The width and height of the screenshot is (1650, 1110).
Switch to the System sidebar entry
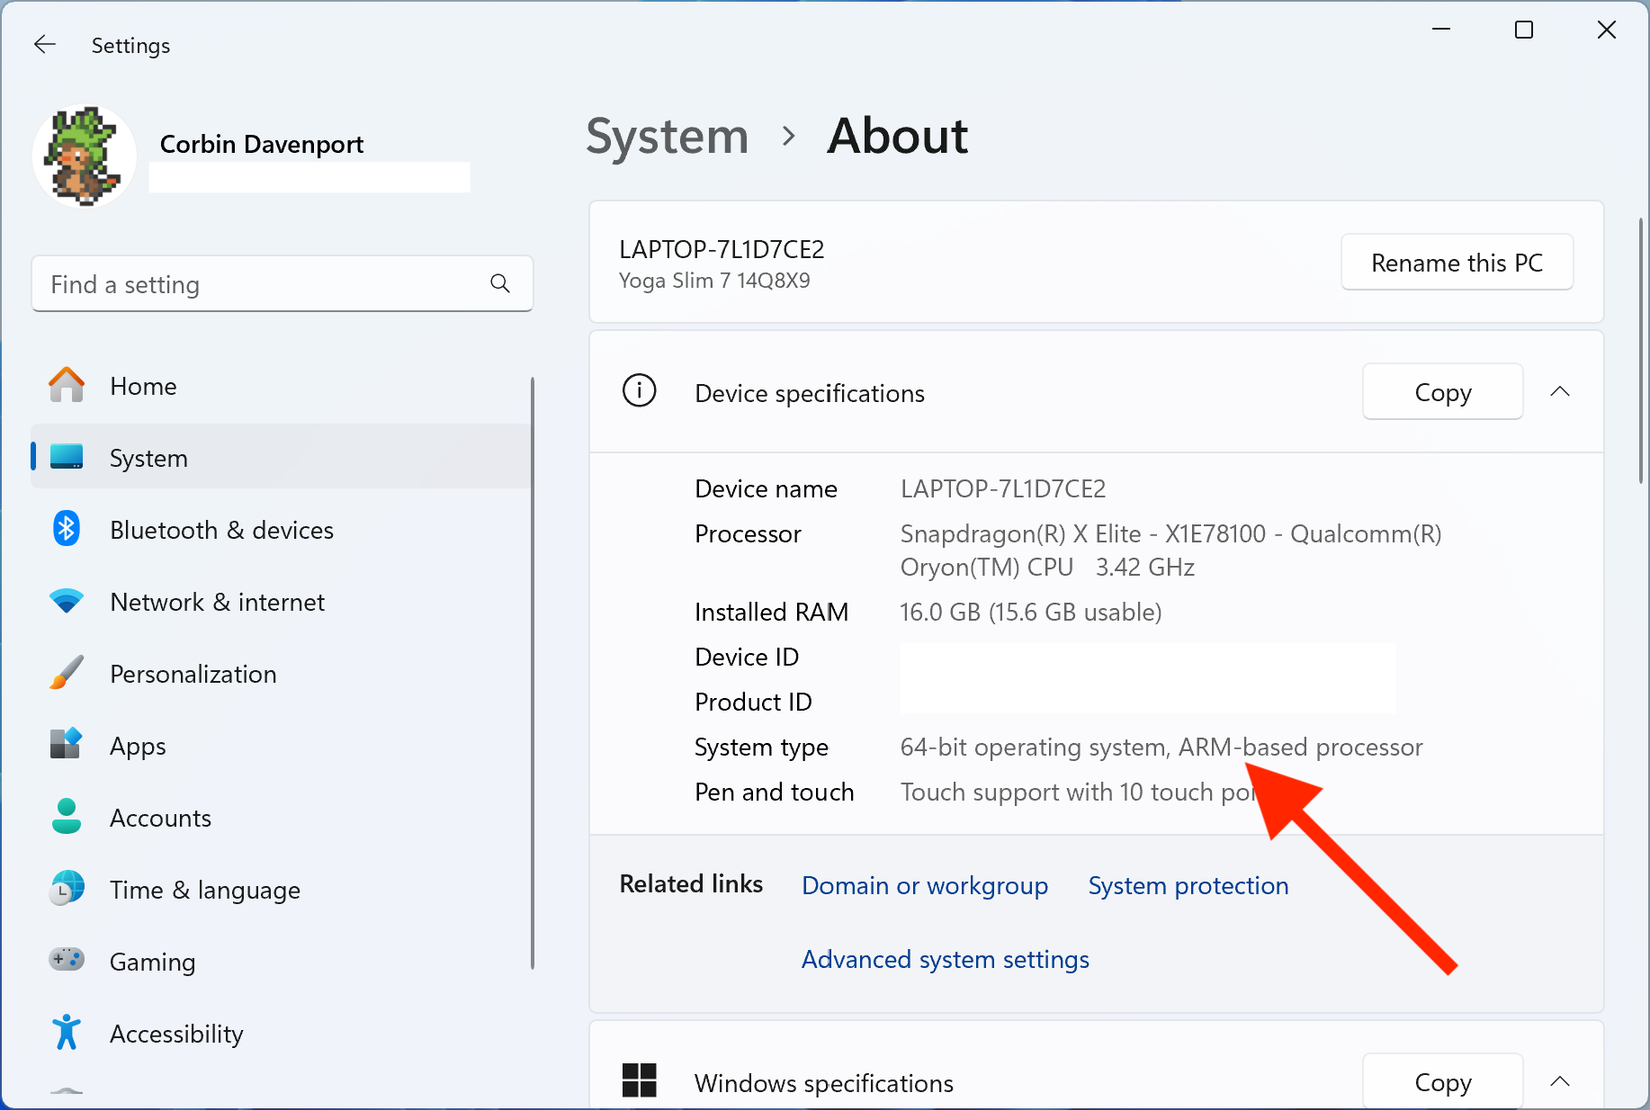[x=148, y=457]
